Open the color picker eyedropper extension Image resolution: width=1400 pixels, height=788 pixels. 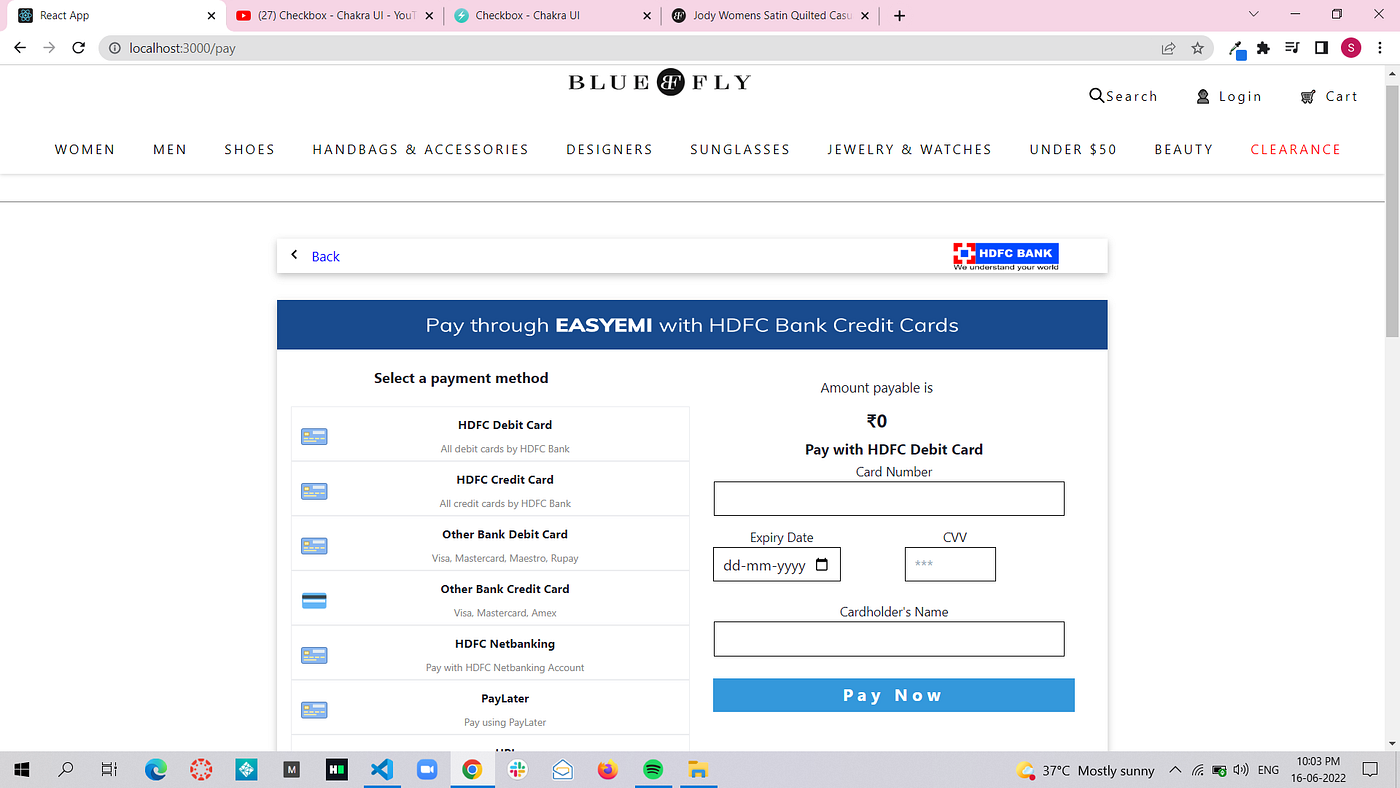pyautogui.click(x=1237, y=48)
